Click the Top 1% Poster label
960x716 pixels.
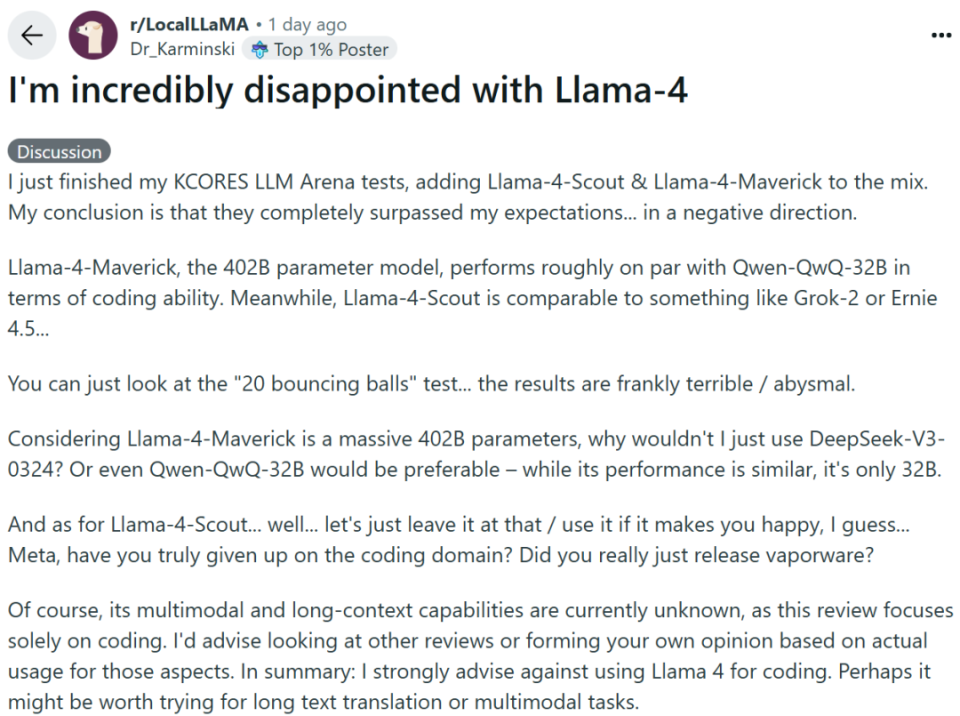pos(332,49)
